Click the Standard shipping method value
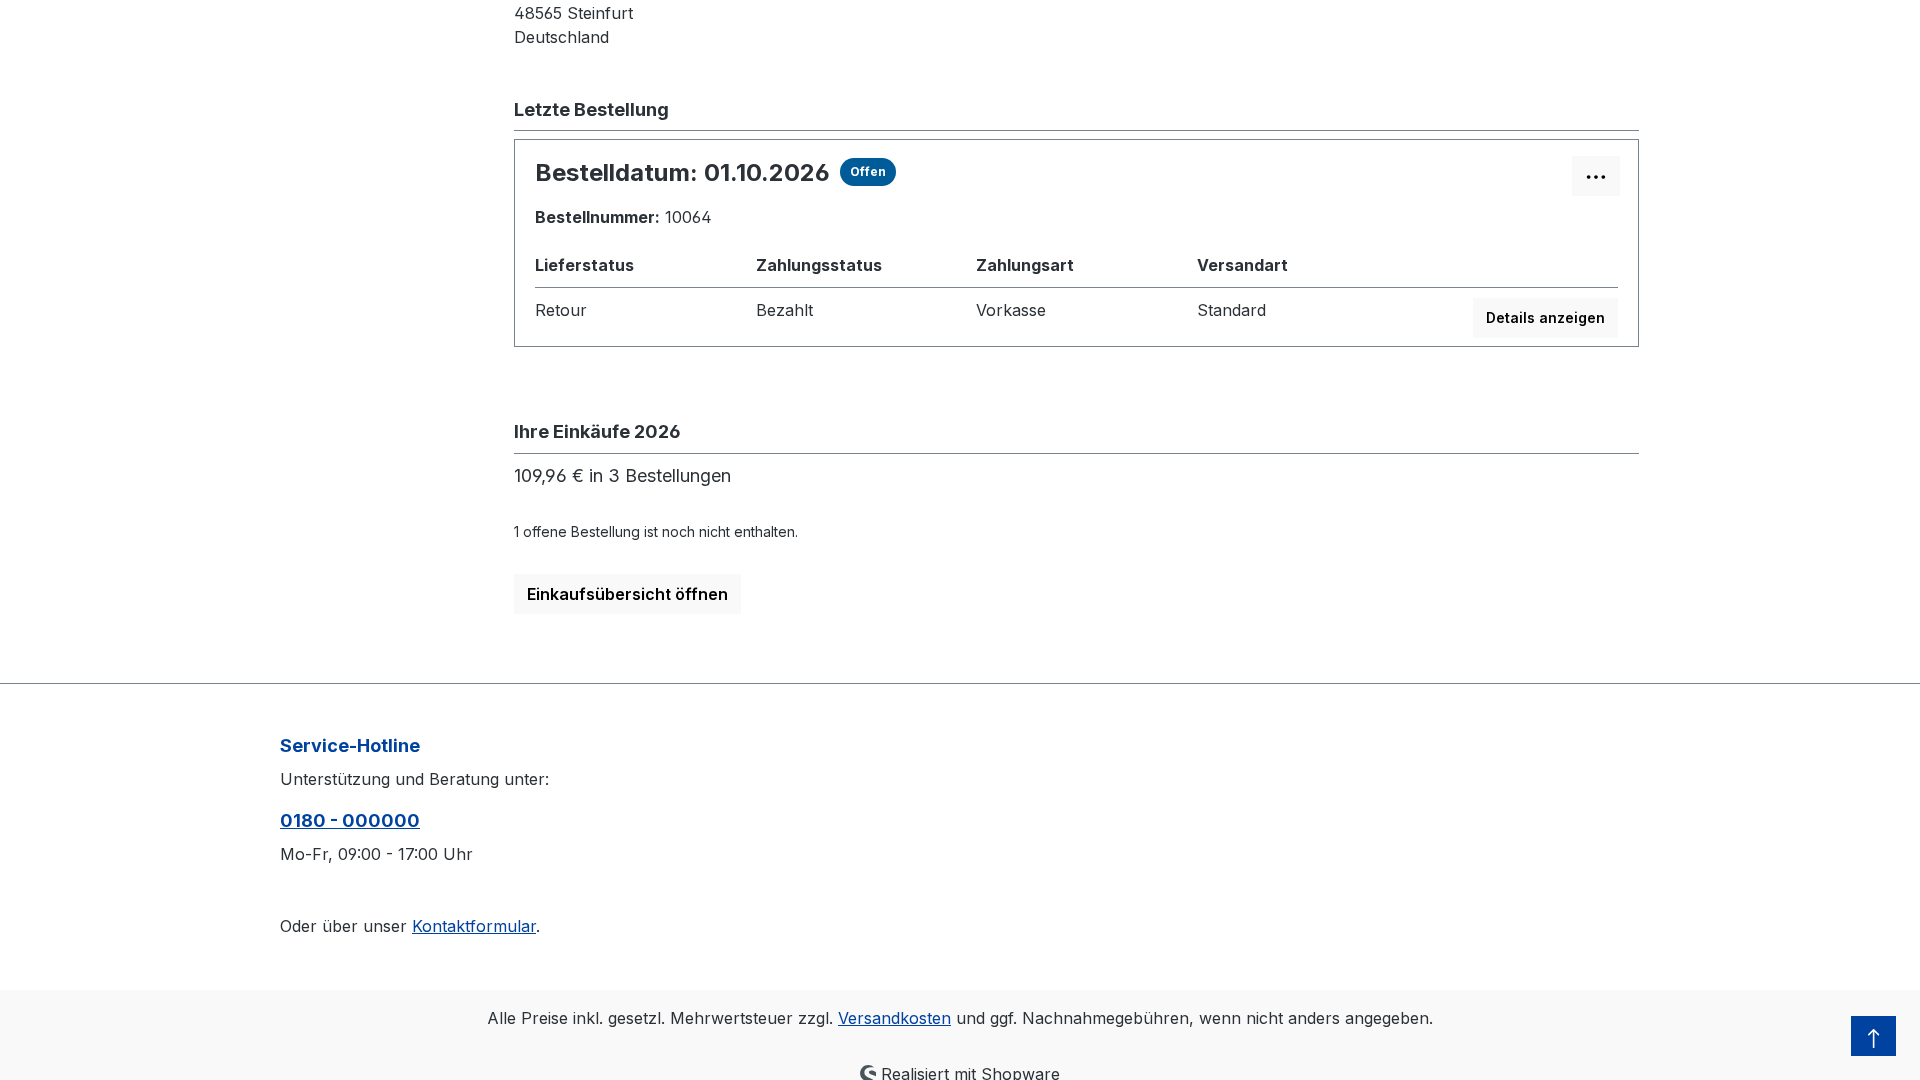 click(x=1231, y=310)
